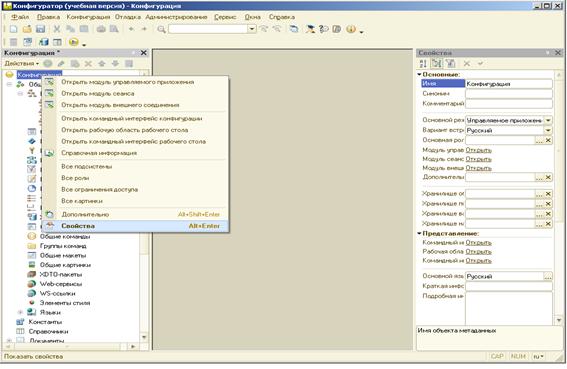
Task: Open the Действия button in configuration panel
Action: 21,64
